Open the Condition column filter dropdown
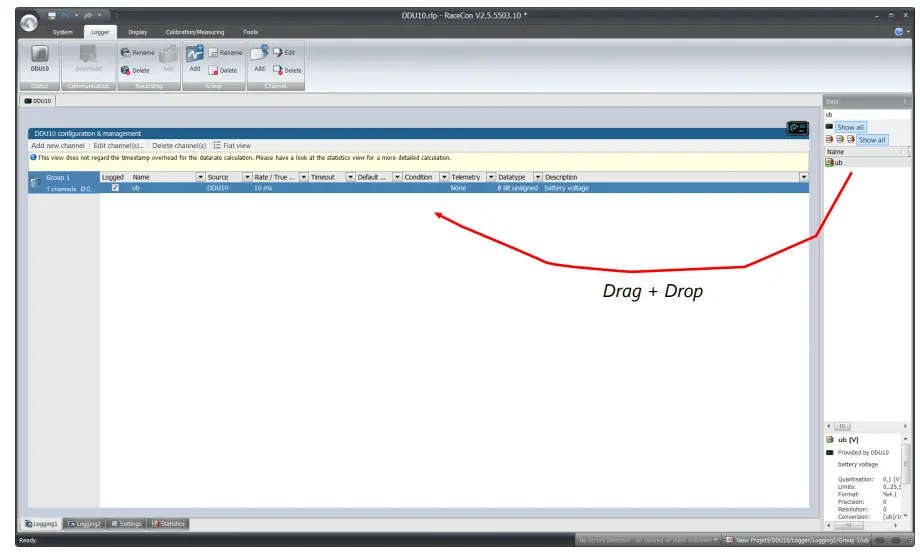 (444, 177)
